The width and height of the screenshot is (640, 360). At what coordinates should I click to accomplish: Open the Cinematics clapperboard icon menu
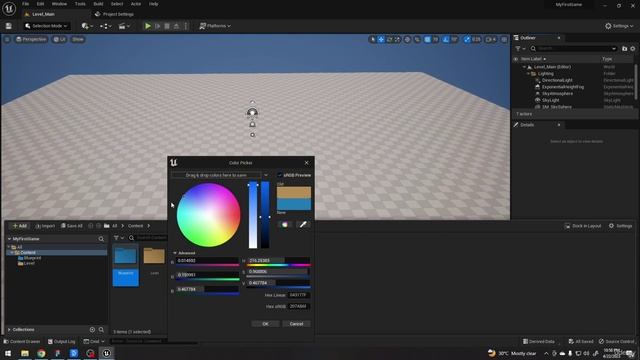point(124,26)
